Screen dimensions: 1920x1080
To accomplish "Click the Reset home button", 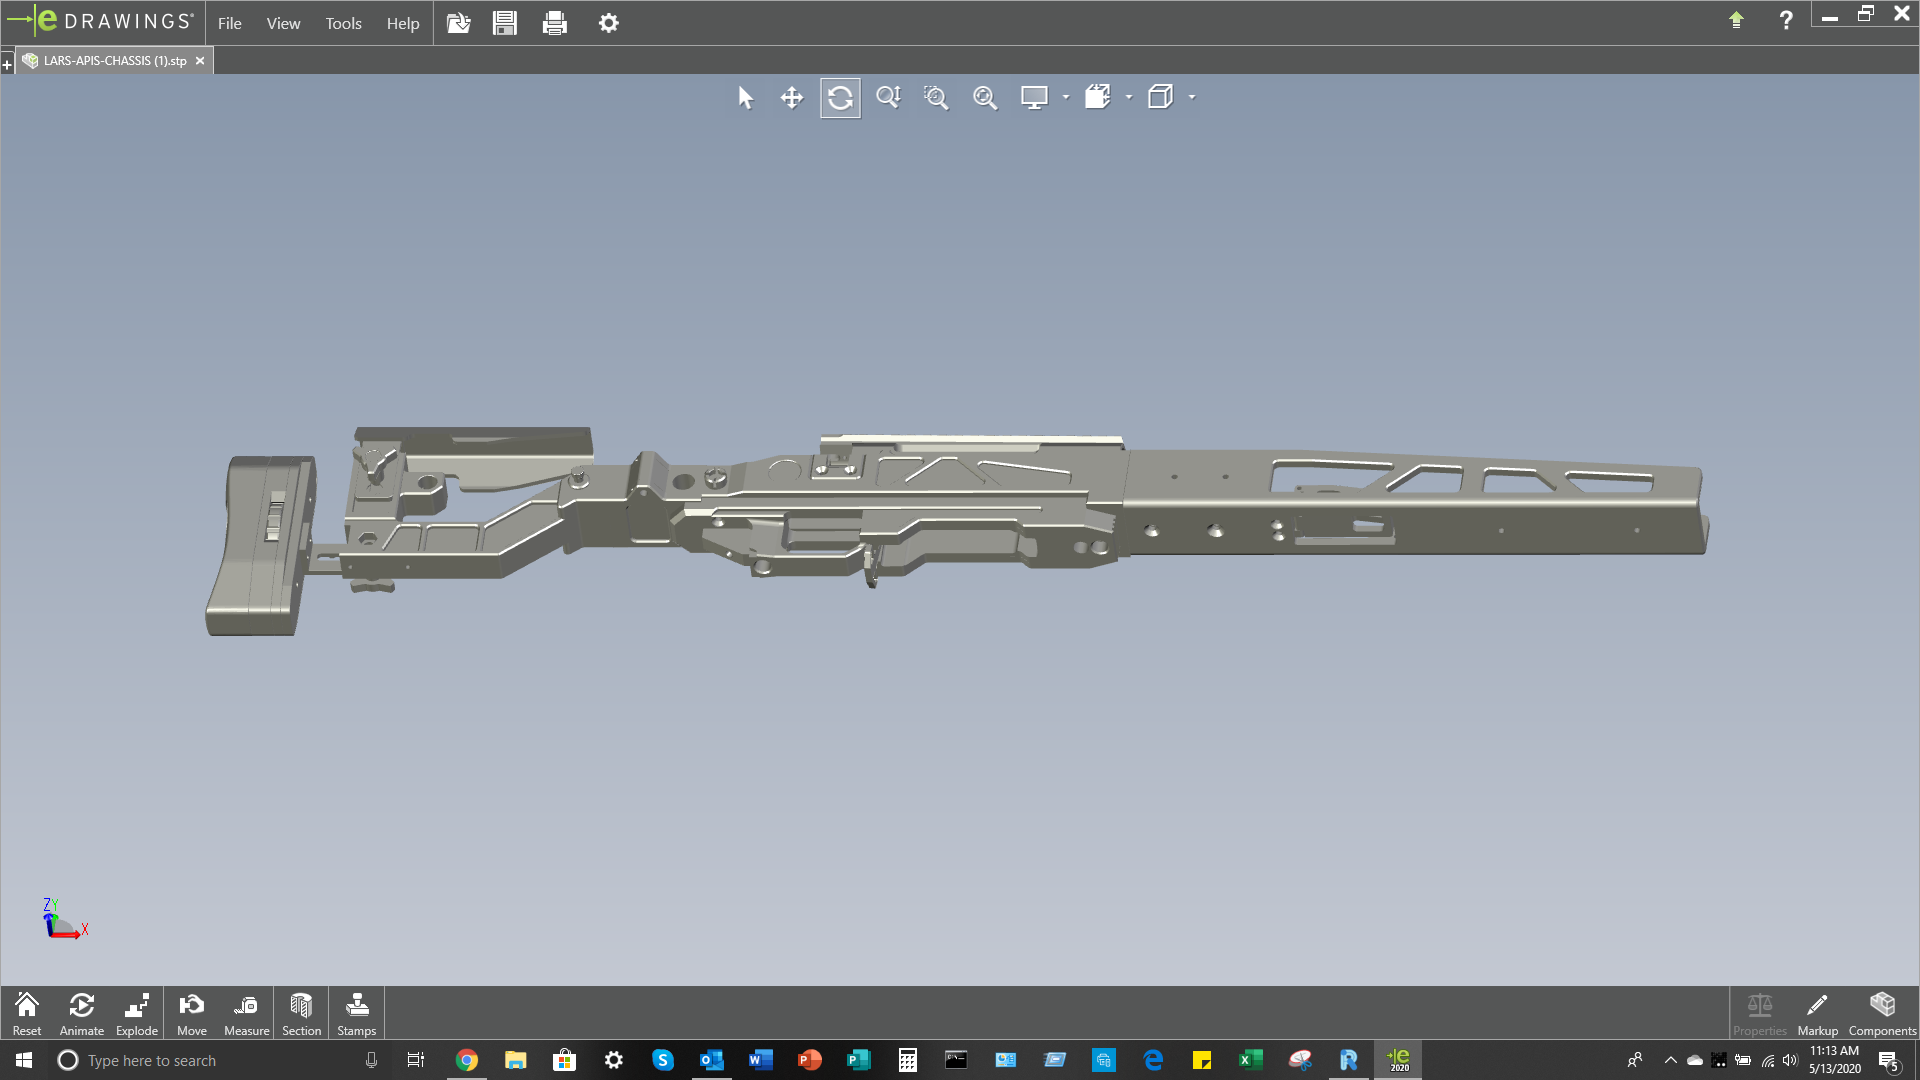I will coord(27,1013).
